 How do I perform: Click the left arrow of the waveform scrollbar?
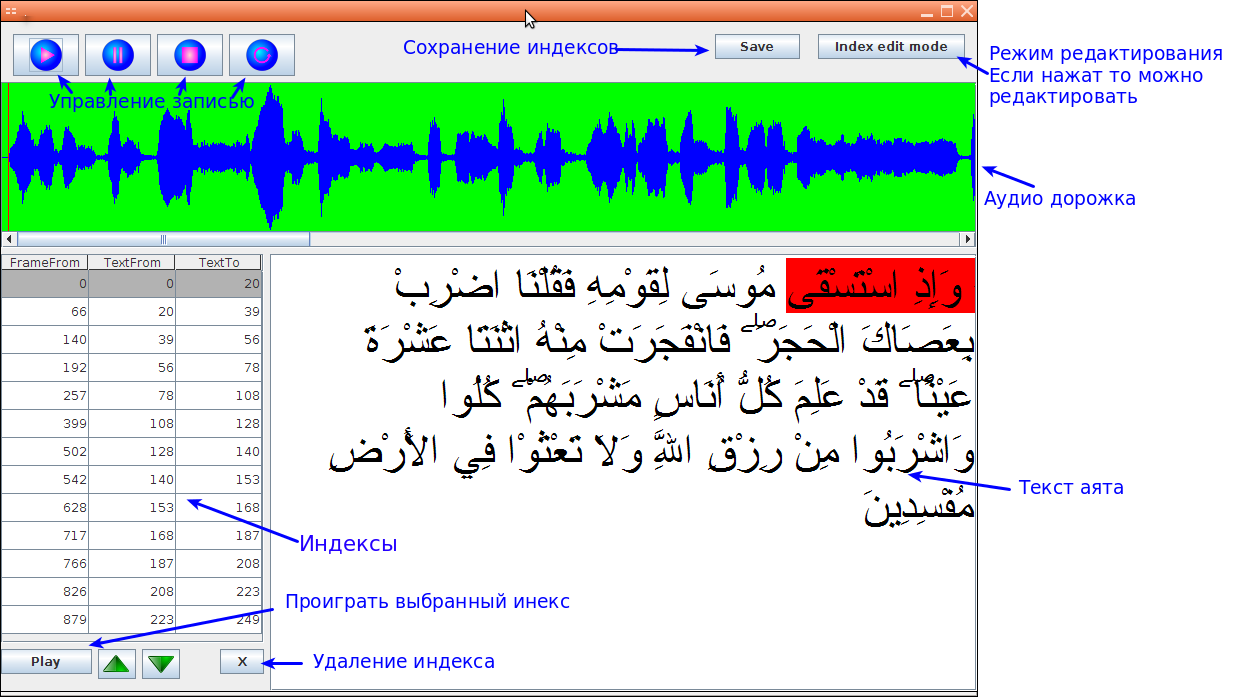(10, 240)
